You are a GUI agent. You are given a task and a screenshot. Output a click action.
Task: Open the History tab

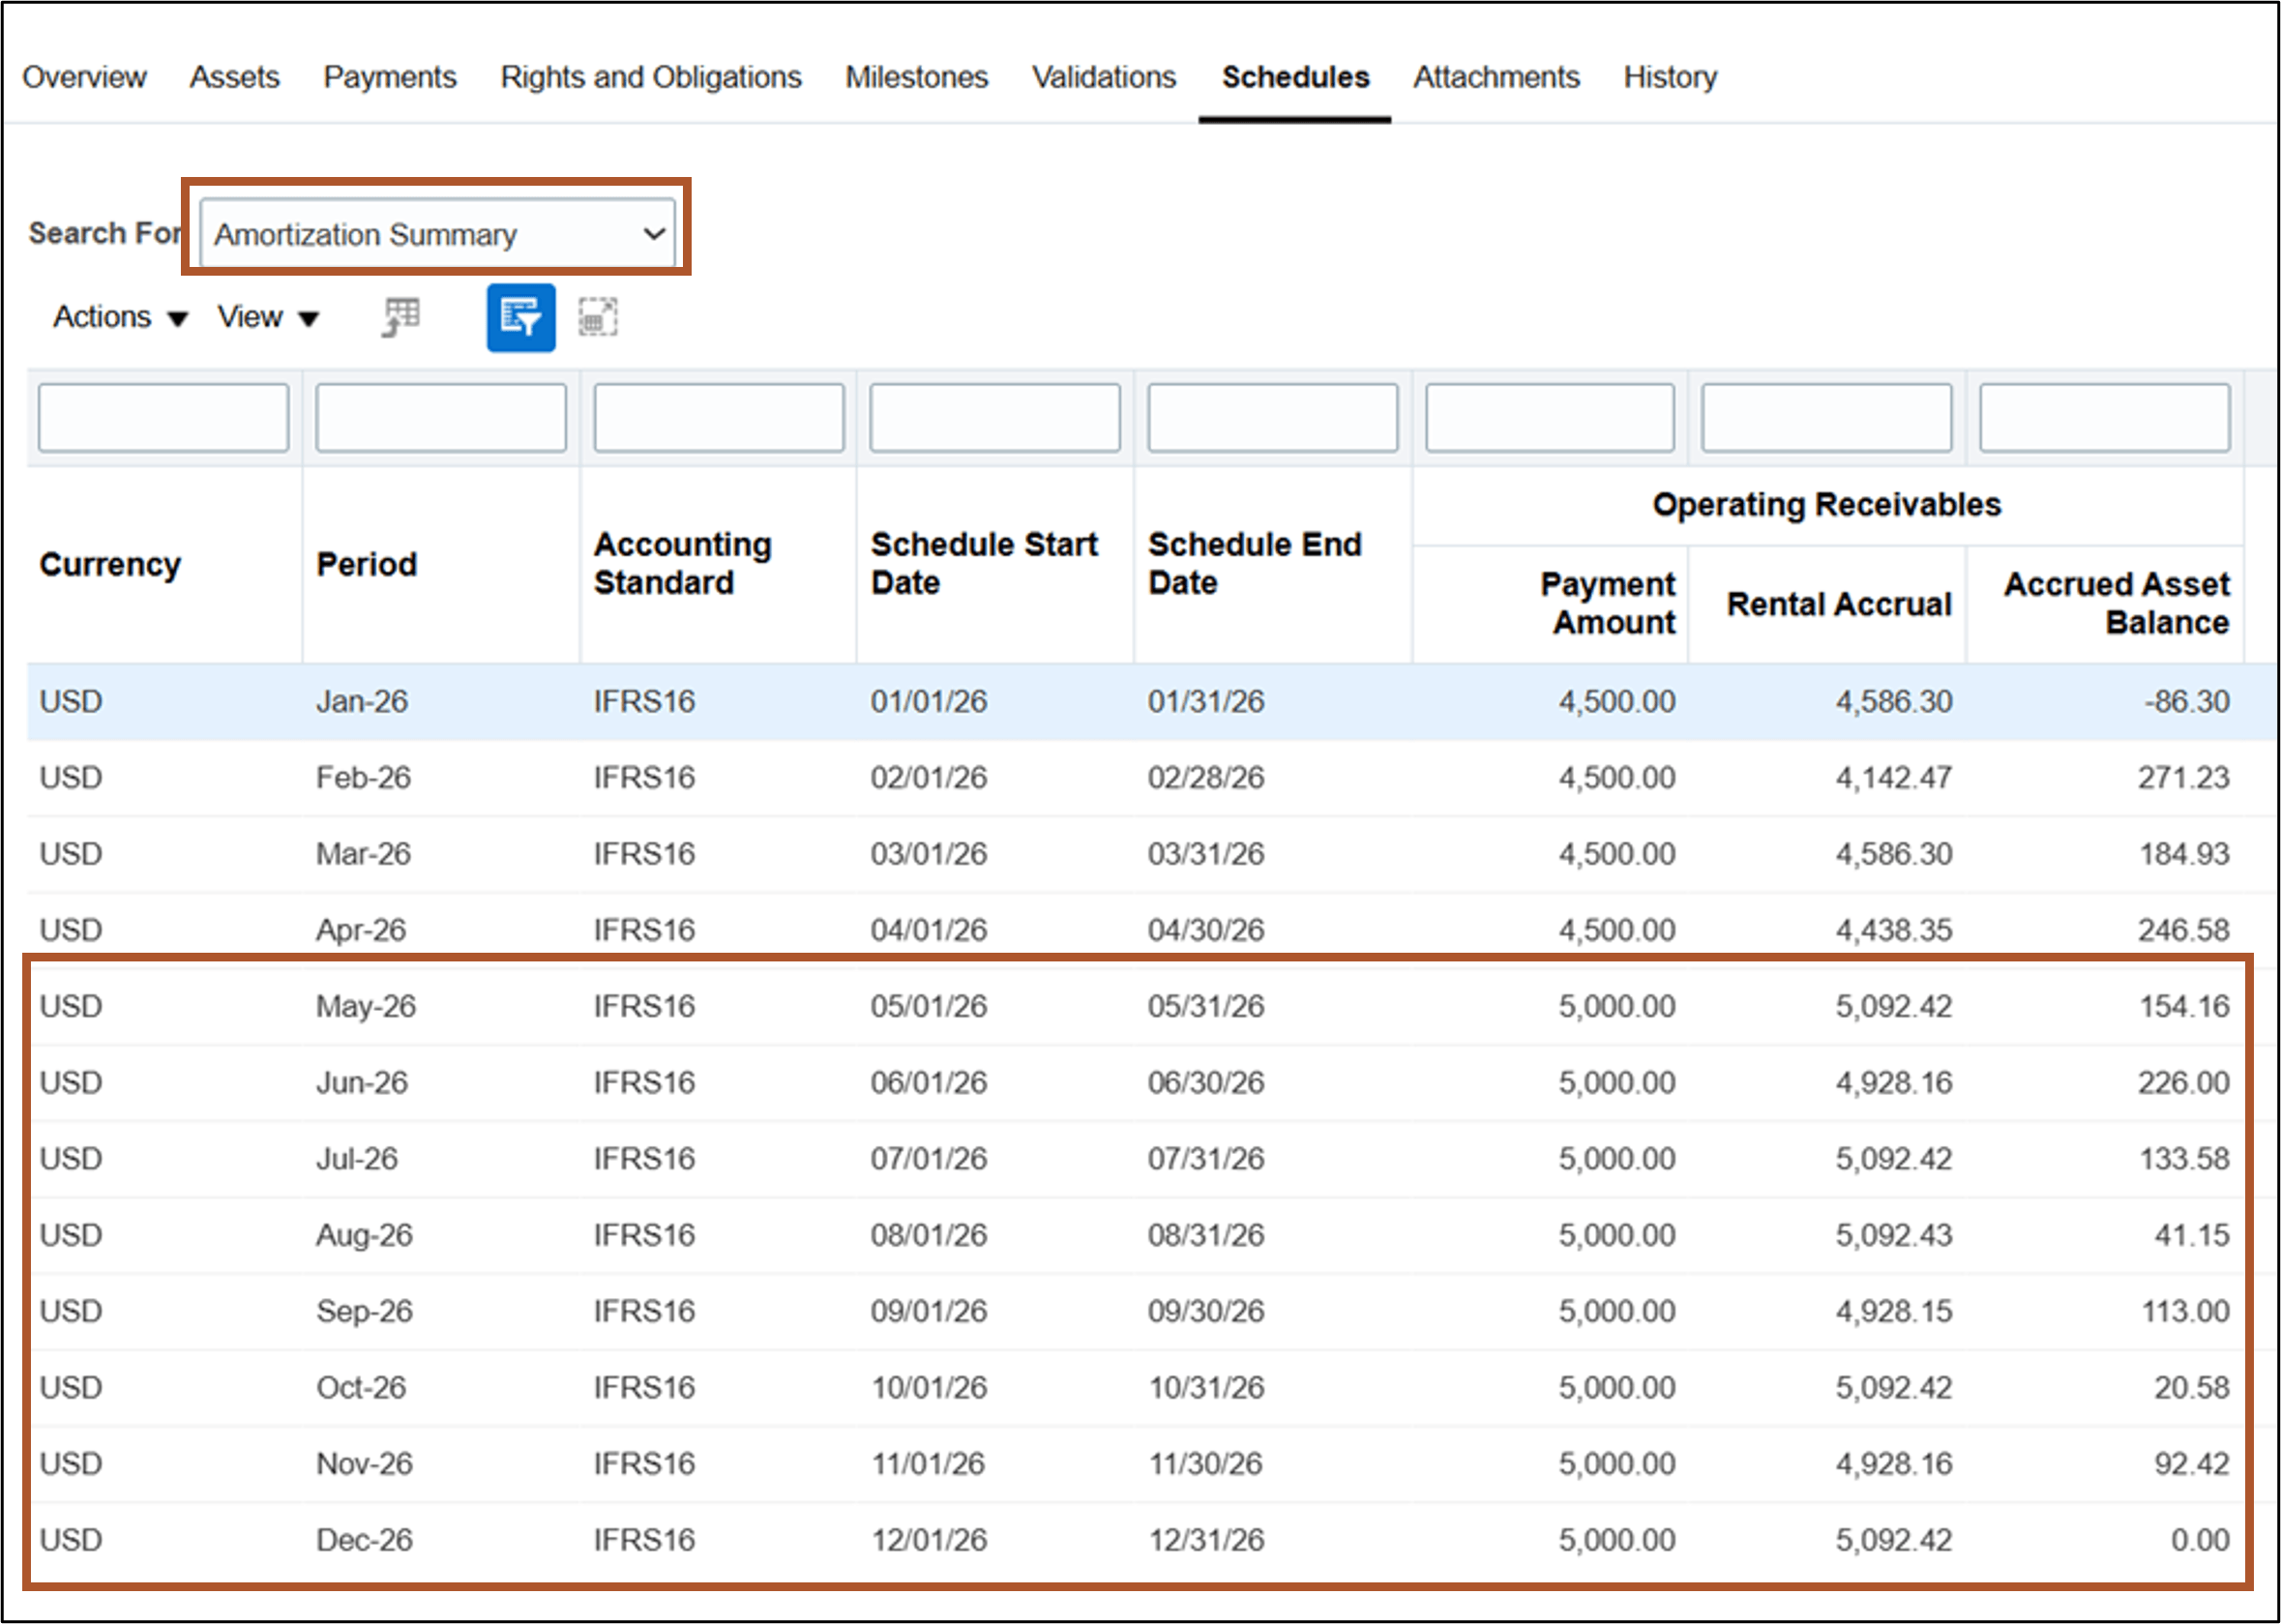(x=1670, y=77)
